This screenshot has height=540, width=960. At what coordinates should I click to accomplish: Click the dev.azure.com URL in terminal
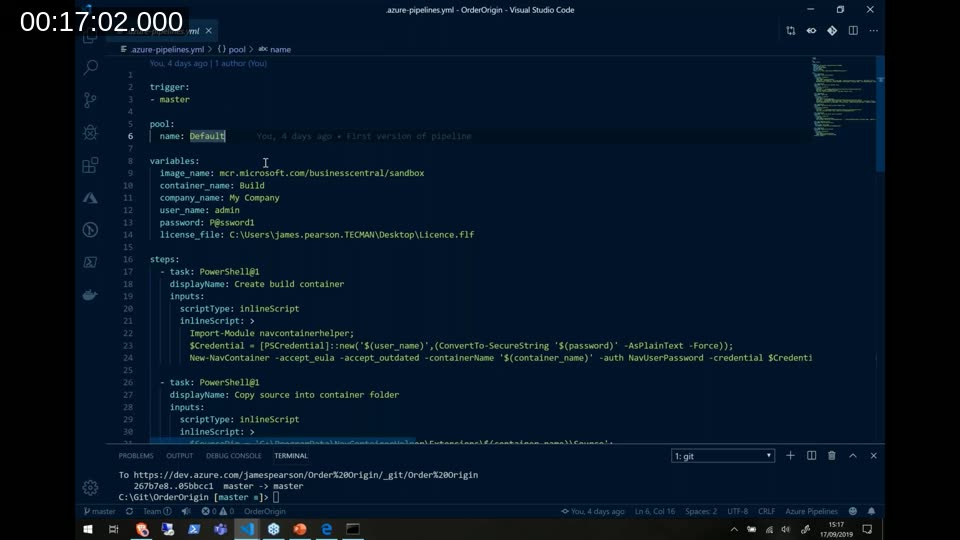coord(306,474)
